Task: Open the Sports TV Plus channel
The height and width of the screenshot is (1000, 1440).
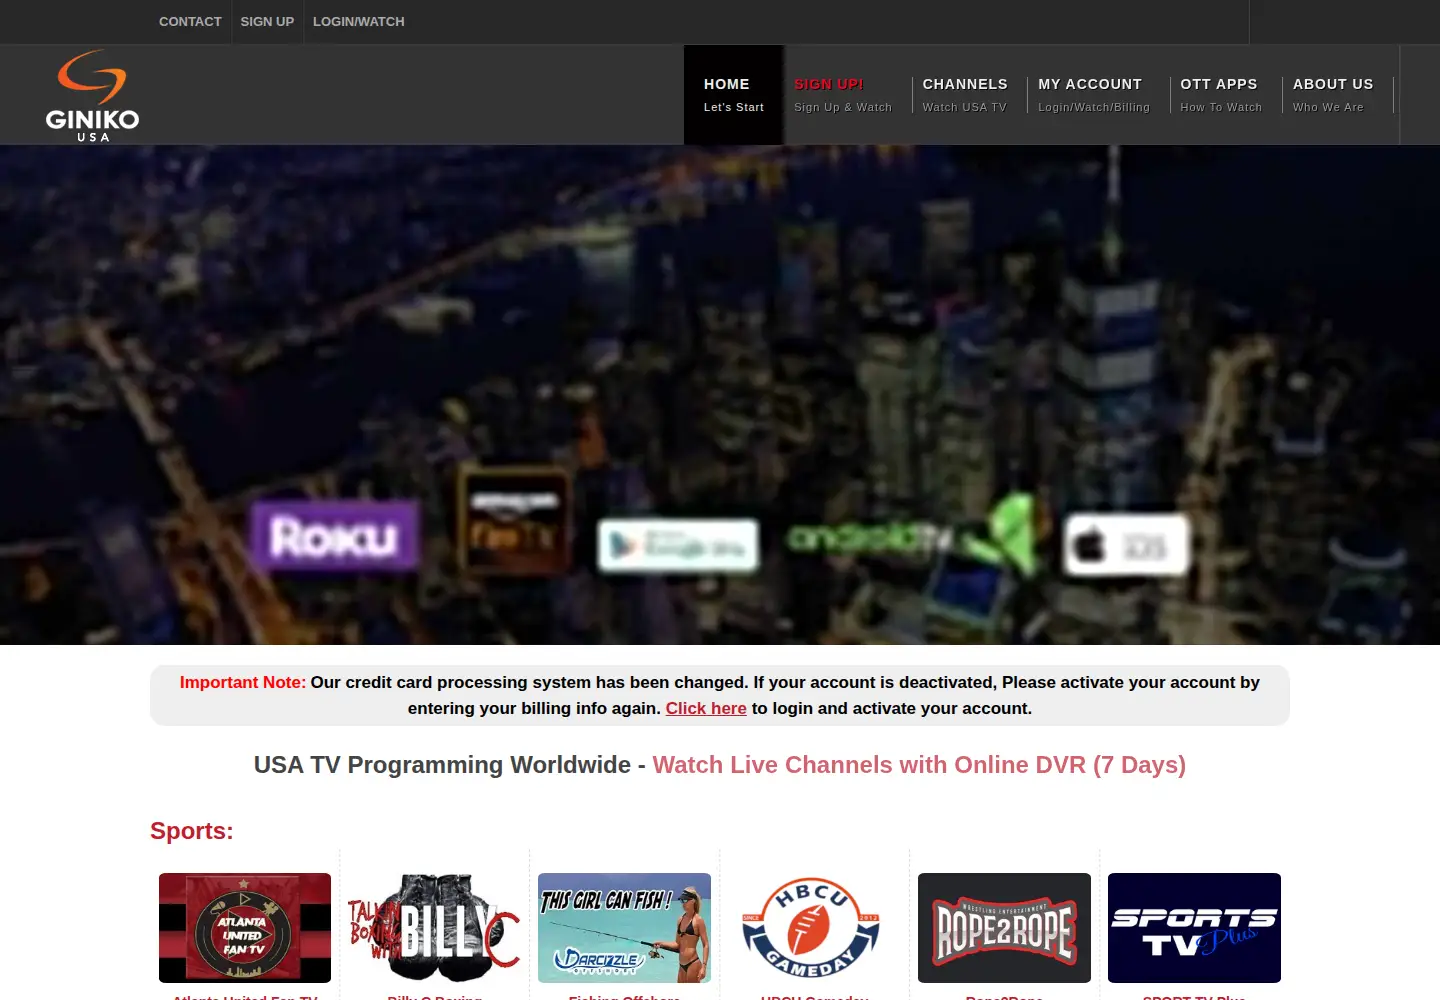Action: pyautogui.click(x=1194, y=928)
